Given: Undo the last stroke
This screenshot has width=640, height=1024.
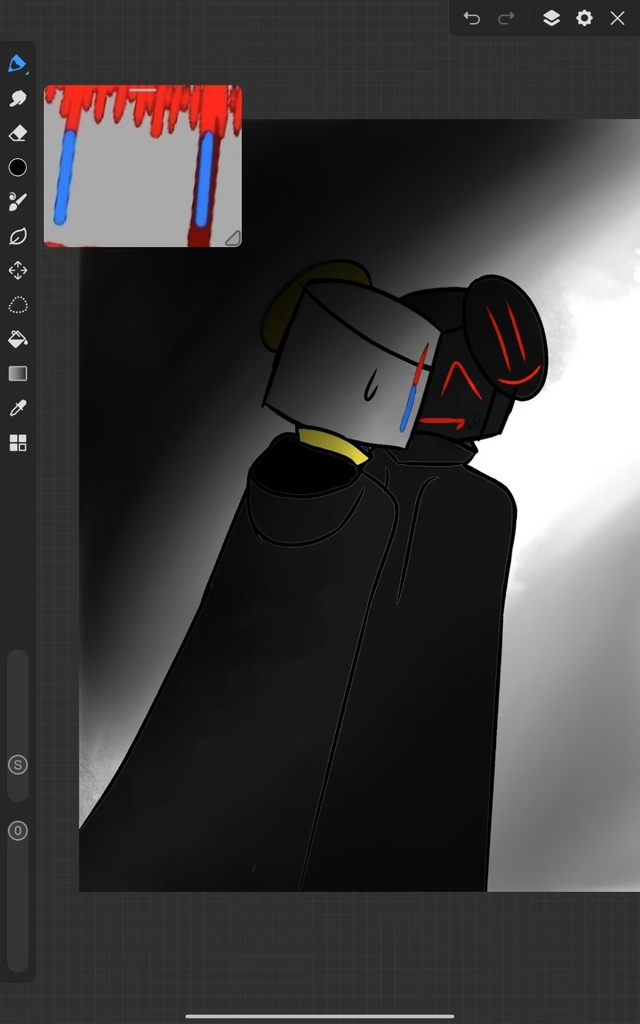Looking at the screenshot, I should pyautogui.click(x=472, y=18).
